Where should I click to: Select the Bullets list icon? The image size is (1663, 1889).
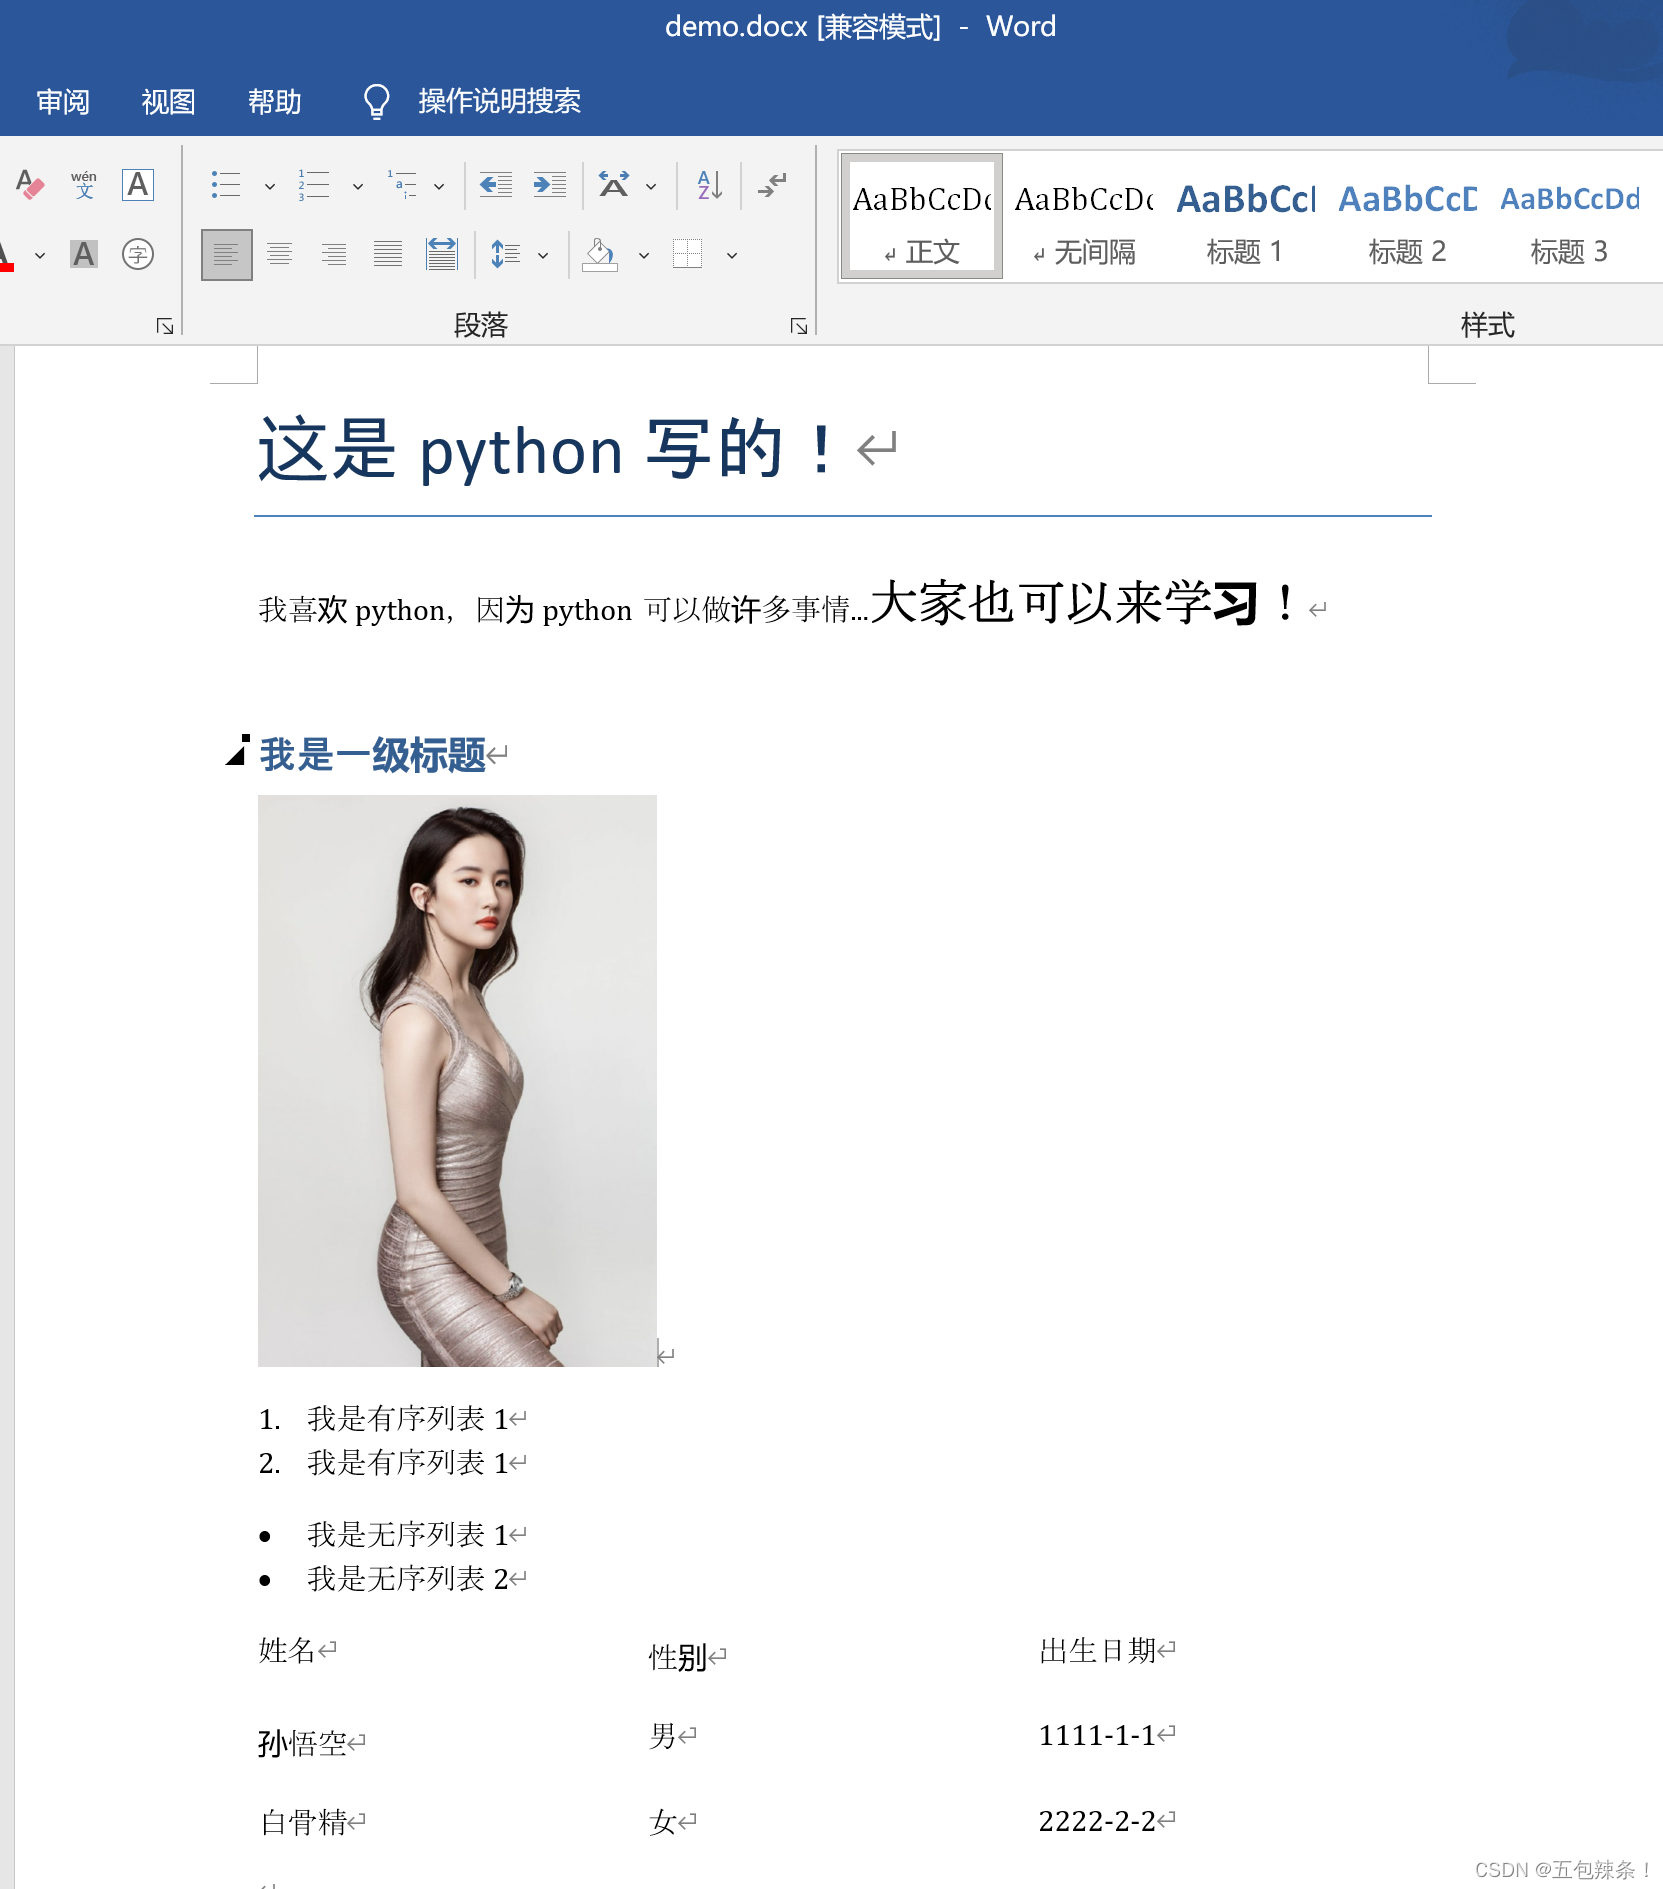(226, 185)
